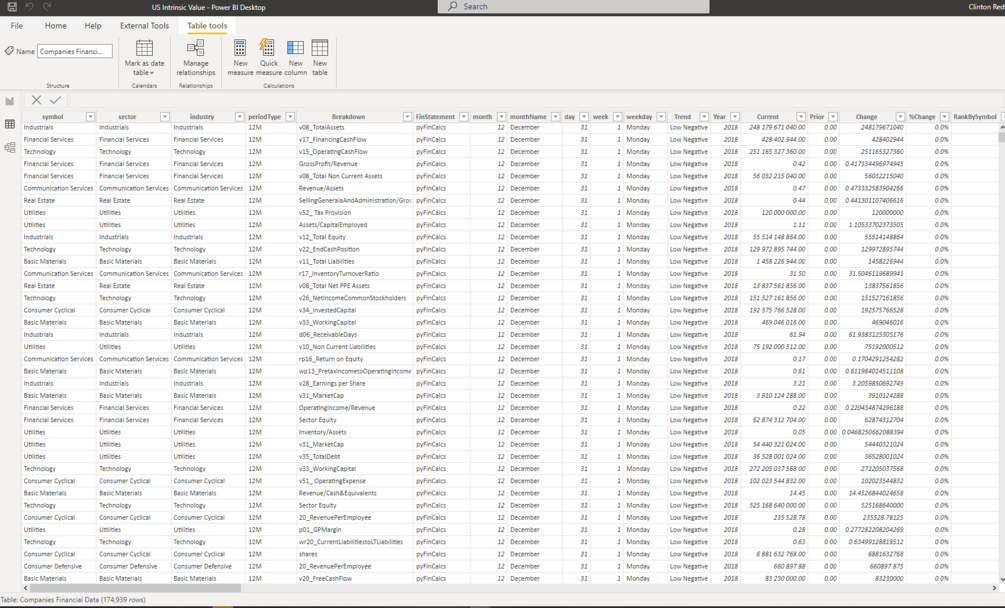Open industry column filter dropdown
The width and height of the screenshot is (1005, 608).
[x=239, y=117]
